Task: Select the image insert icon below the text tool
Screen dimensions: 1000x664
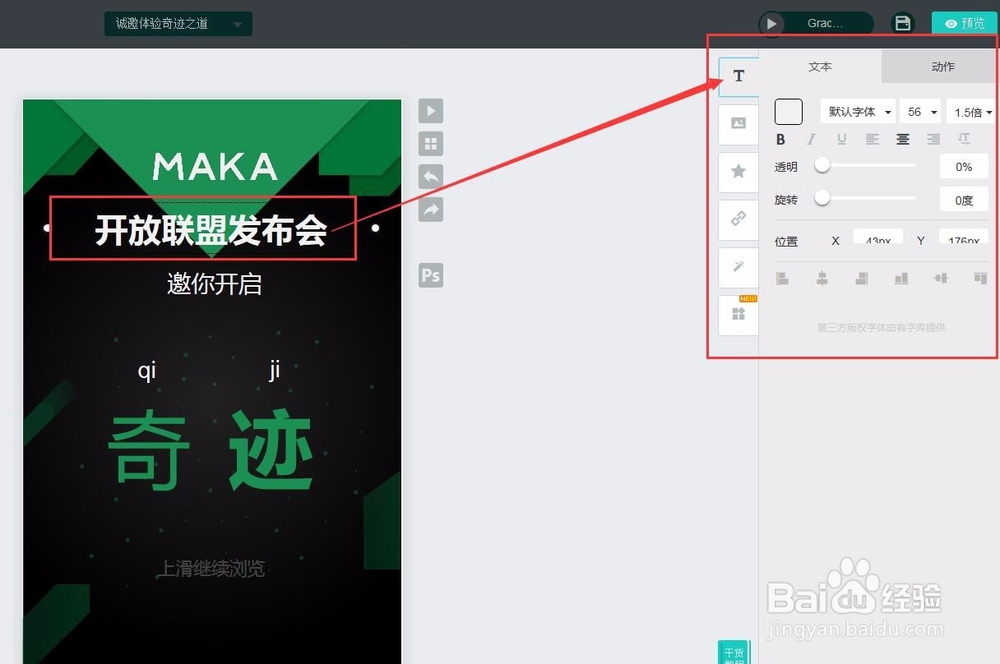Action: [738, 124]
